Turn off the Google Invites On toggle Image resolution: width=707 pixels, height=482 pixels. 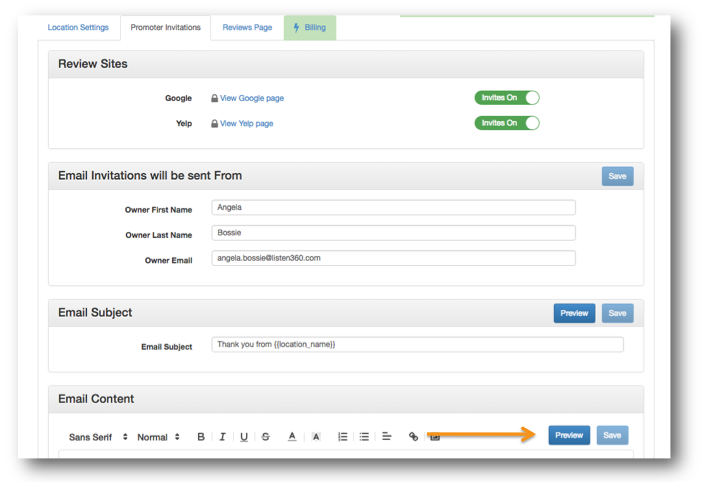pos(507,97)
